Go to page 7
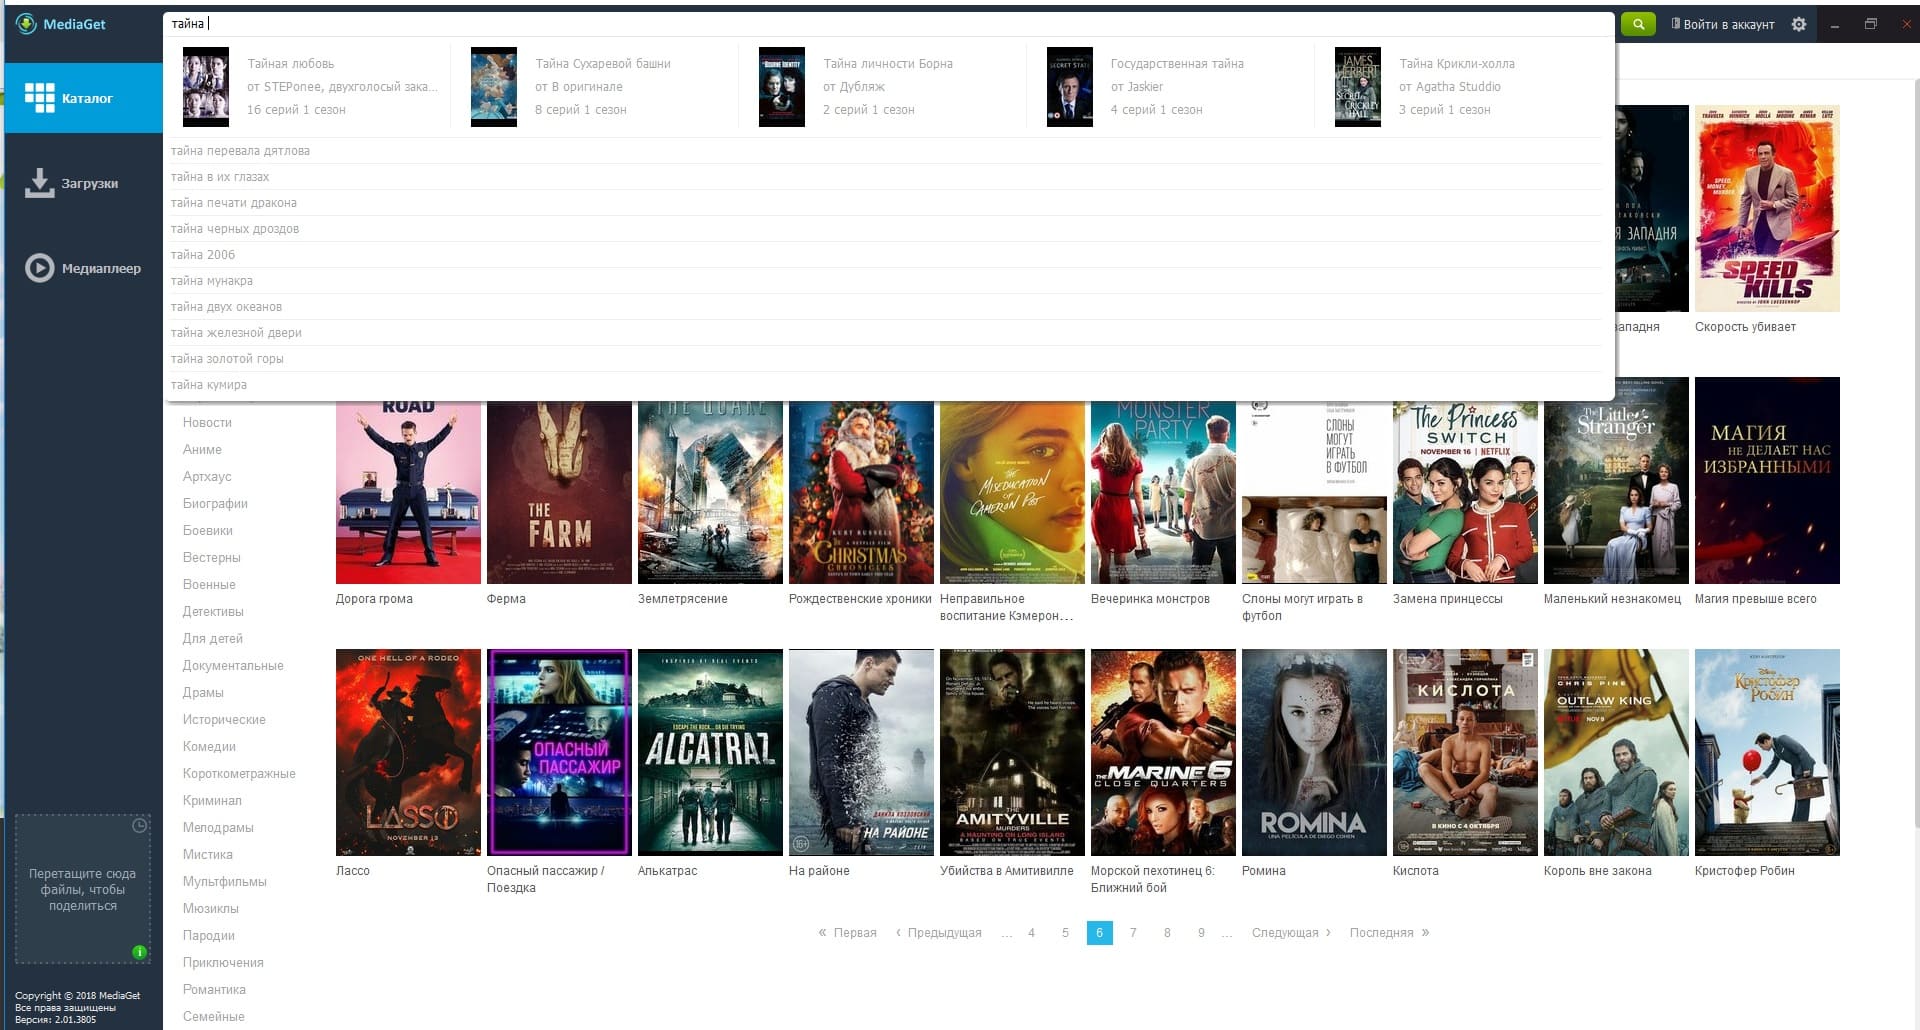 pyautogui.click(x=1133, y=933)
